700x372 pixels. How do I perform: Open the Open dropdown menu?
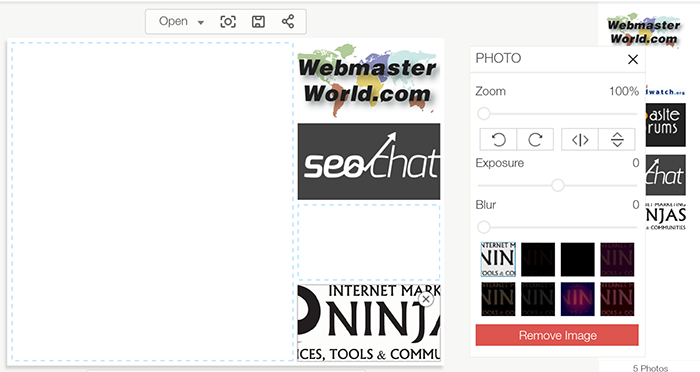point(181,21)
